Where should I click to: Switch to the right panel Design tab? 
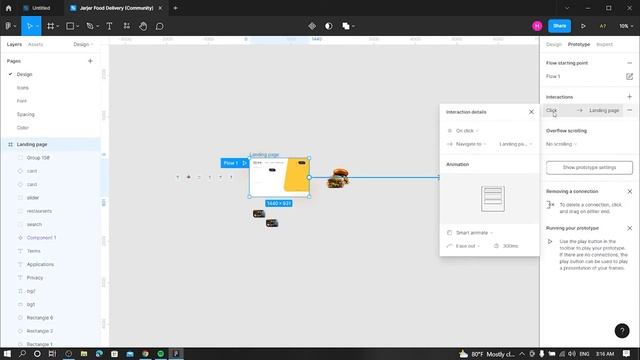pyautogui.click(x=554, y=44)
